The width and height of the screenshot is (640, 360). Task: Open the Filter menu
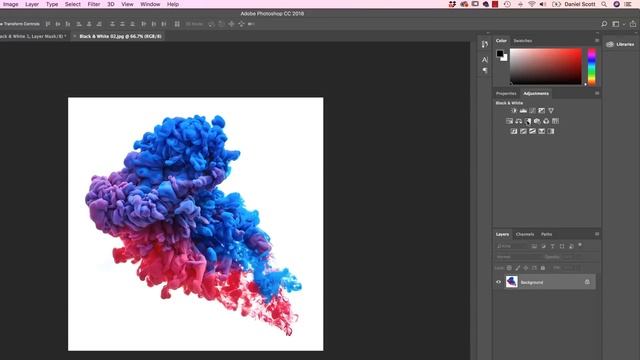(94, 4)
